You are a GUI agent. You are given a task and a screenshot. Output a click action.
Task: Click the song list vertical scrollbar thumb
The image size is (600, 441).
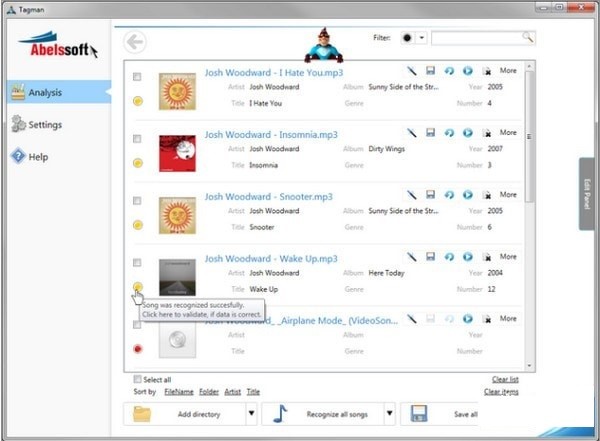[x=529, y=137]
